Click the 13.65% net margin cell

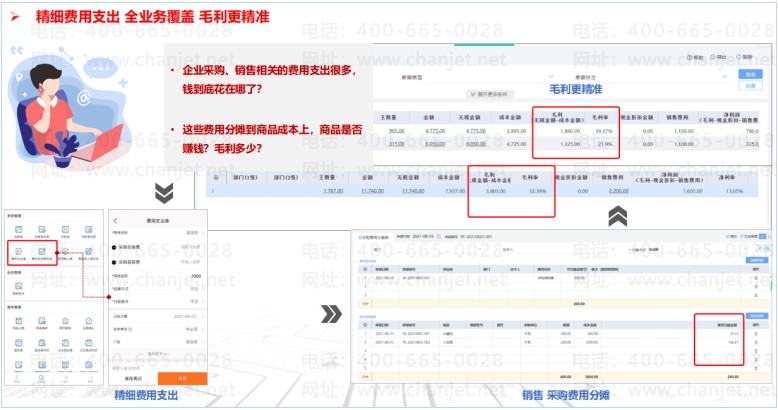pos(734,191)
